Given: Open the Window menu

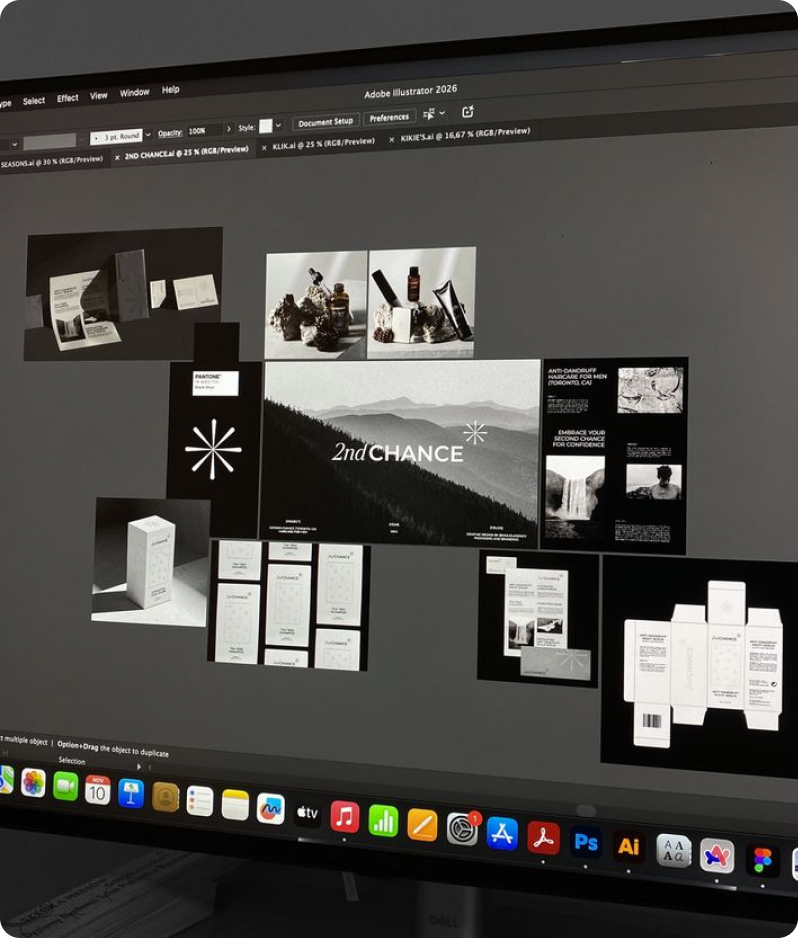Looking at the screenshot, I should tap(134, 93).
